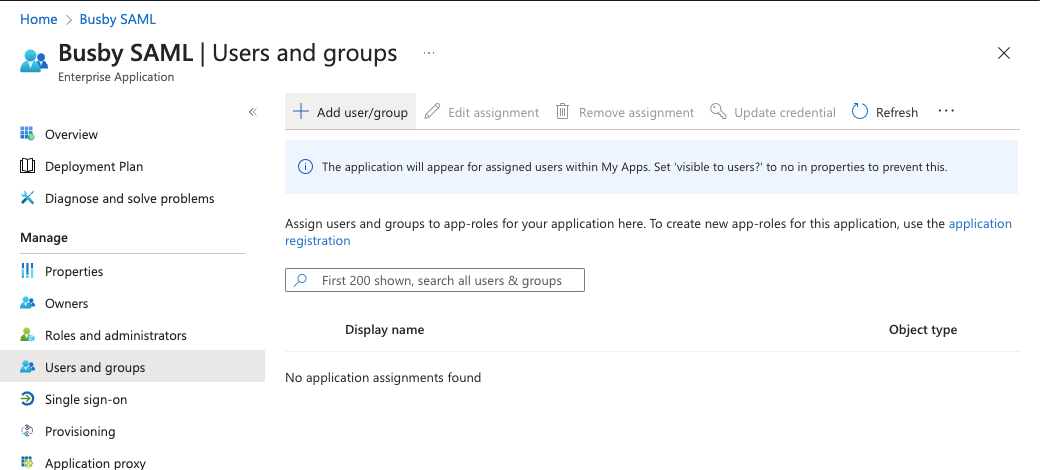
Task: Open the toolbar overflow ellipsis after Refresh
Action: (x=946, y=111)
